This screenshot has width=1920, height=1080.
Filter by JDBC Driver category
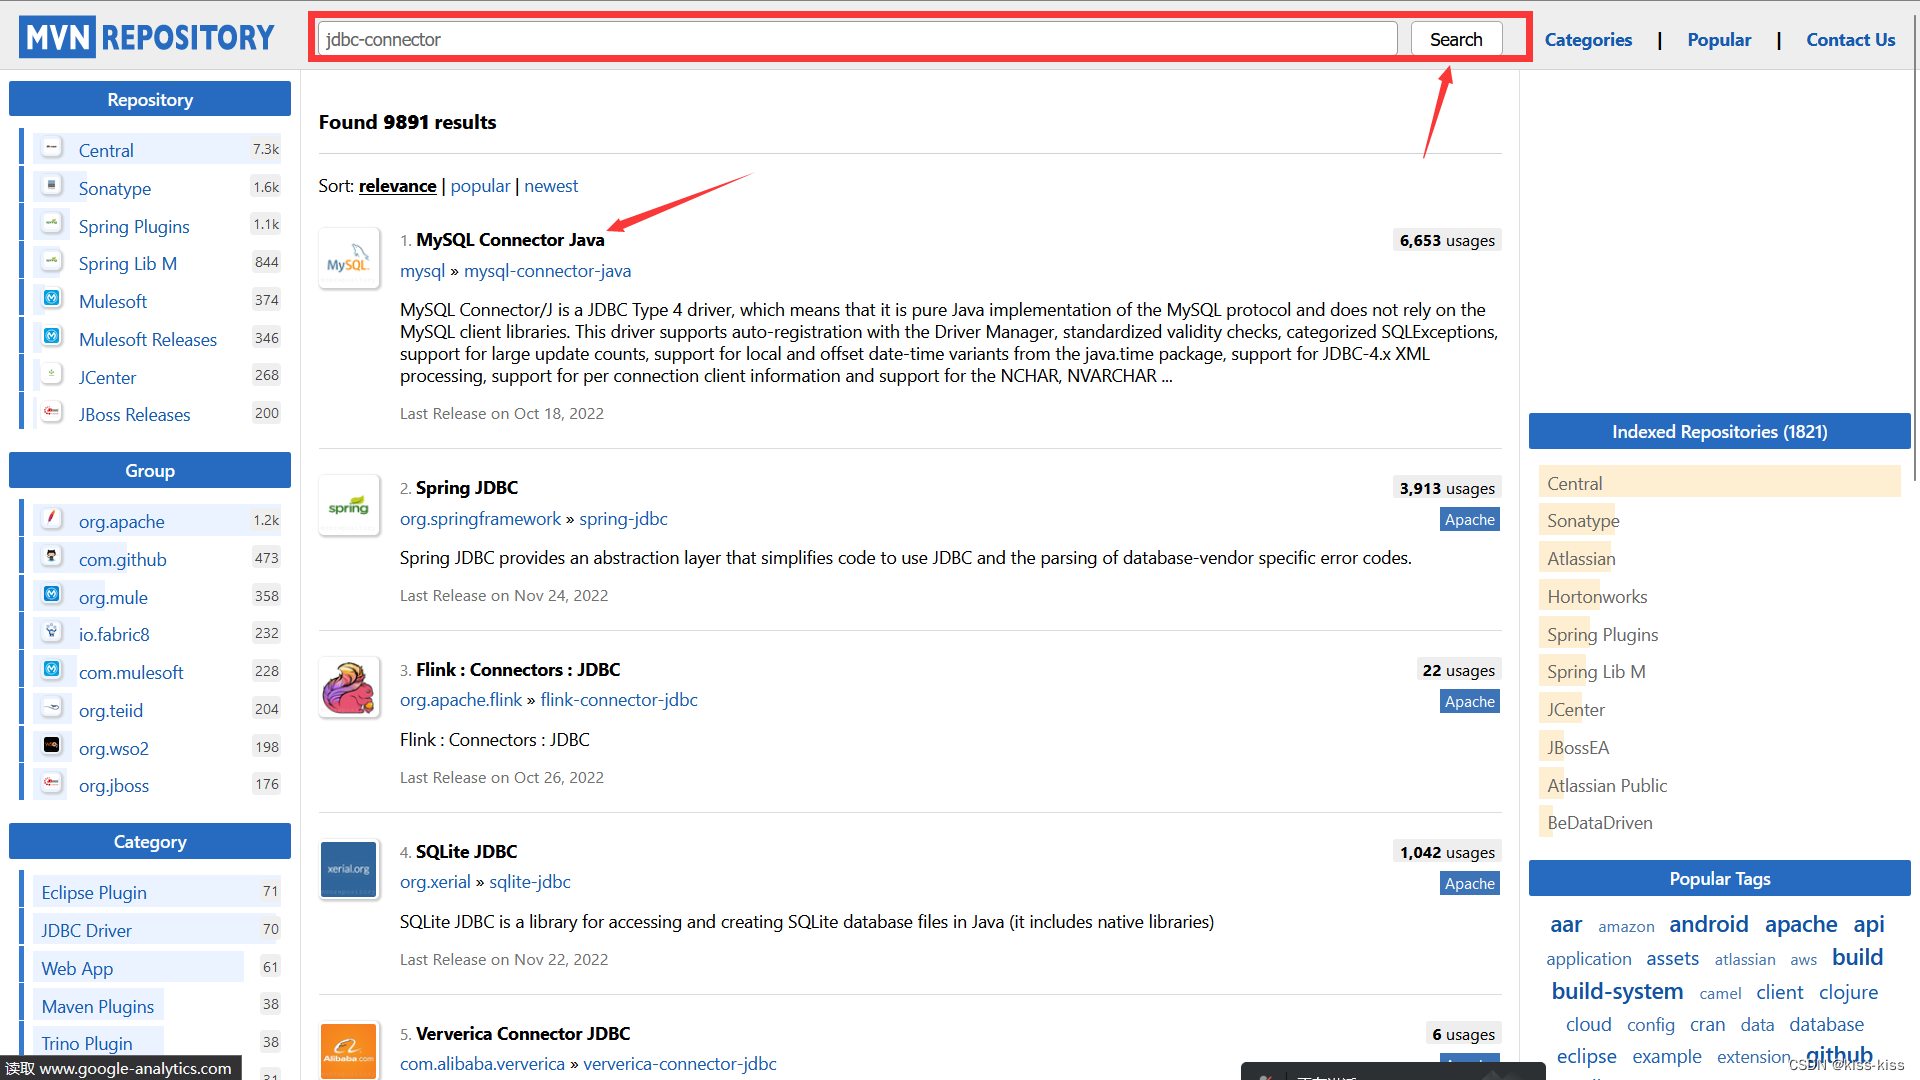87,930
